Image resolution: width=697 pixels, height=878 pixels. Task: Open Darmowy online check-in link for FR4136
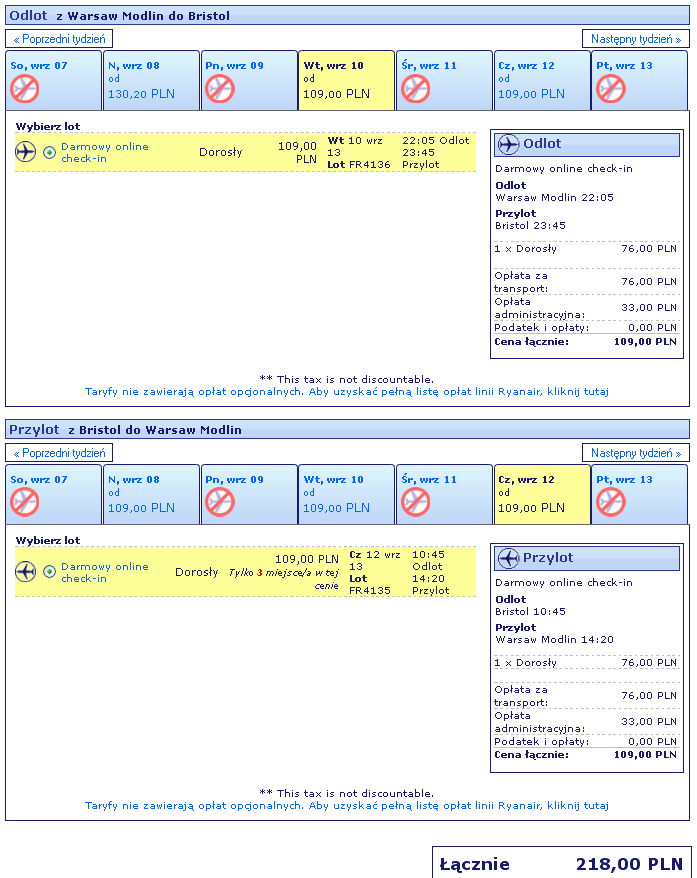click(105, 152)
